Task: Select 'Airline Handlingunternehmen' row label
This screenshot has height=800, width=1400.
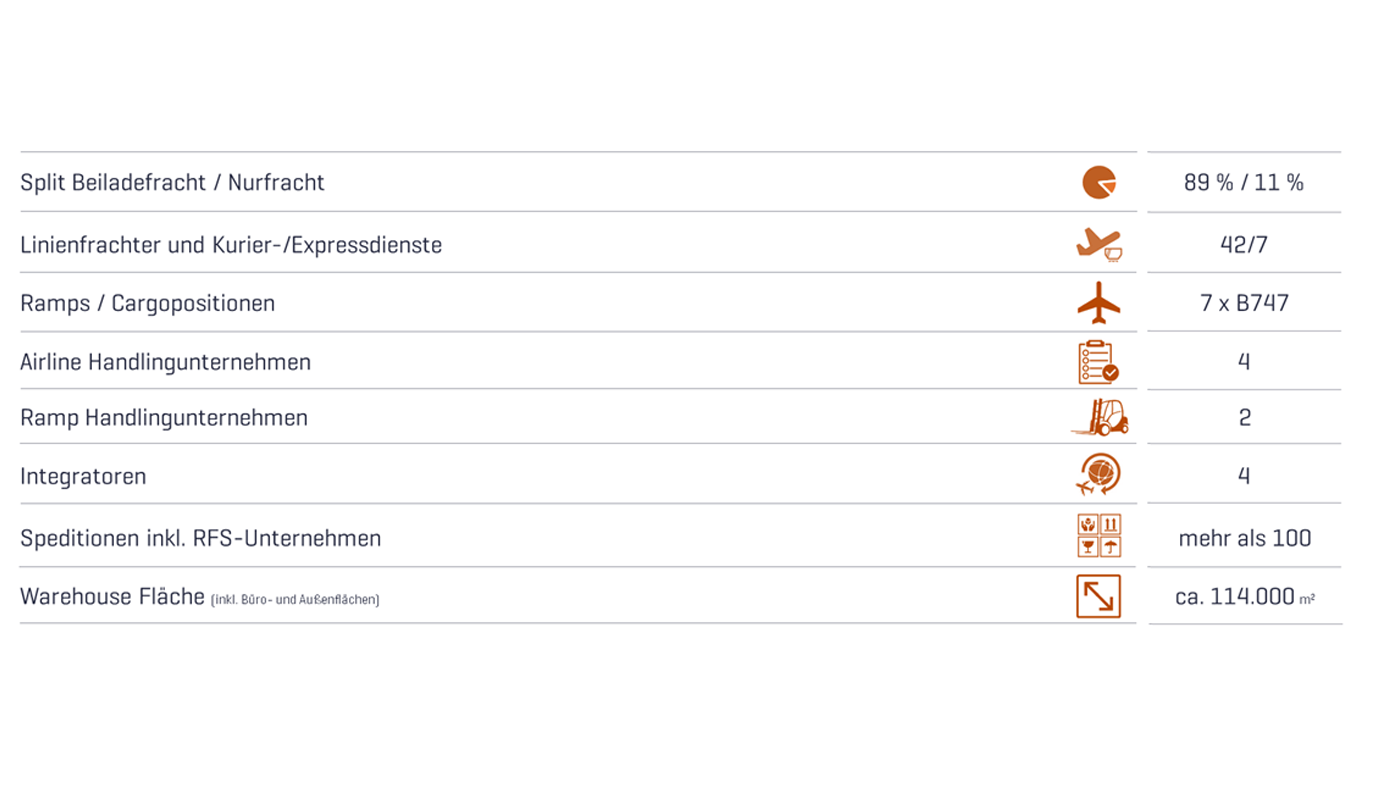Action: [165, 362]
